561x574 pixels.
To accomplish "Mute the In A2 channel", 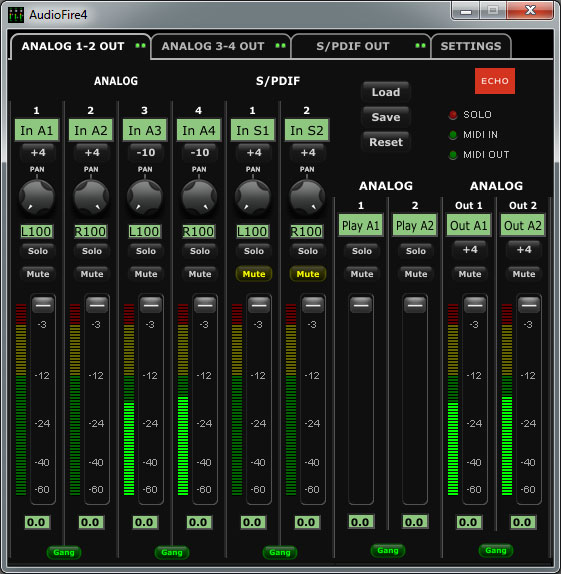I will (x=92, y=274).
